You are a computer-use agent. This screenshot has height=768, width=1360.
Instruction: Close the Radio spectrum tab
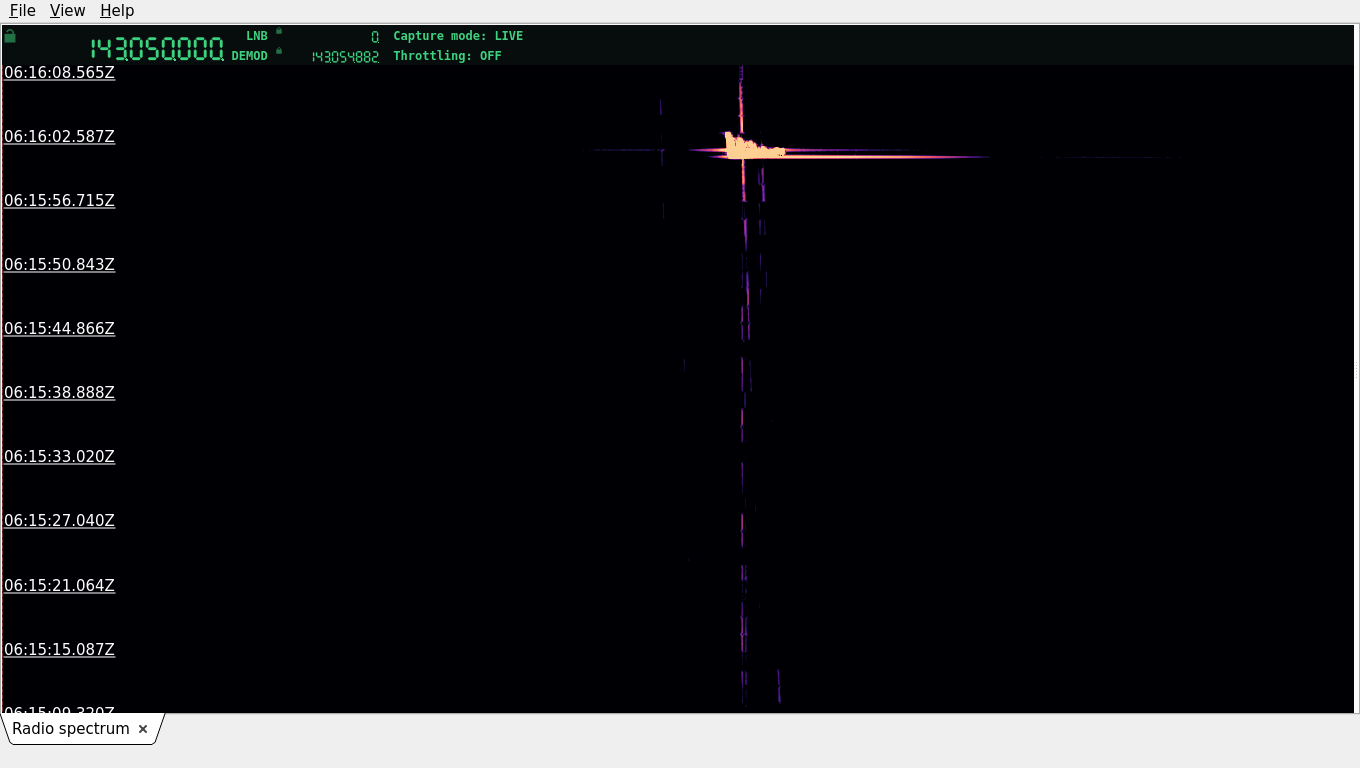tap(143, 729)
